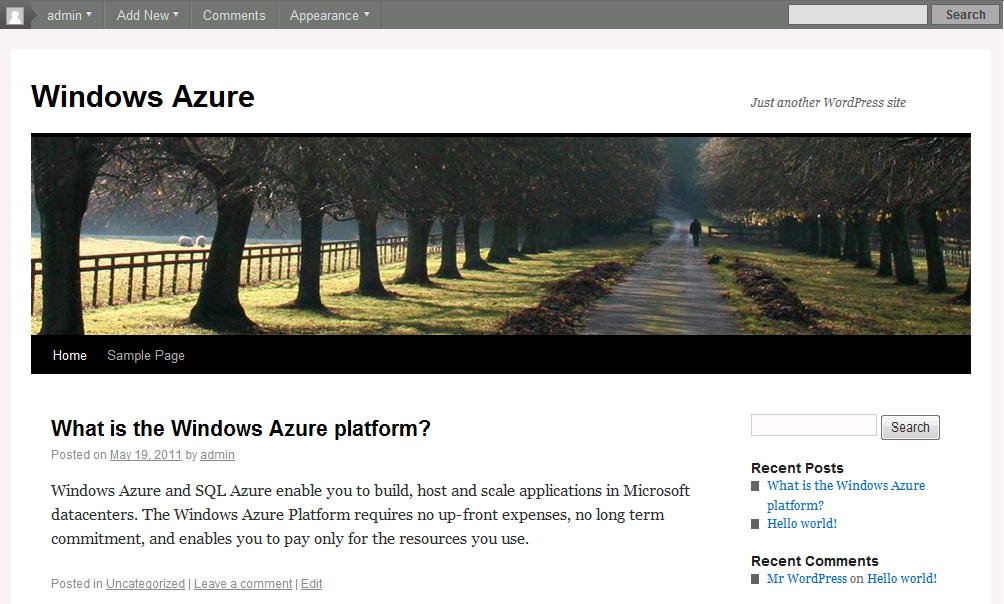Click the admin bar Search button
Viewport: 1004px width, 604px height.
[x=965, y=15]
